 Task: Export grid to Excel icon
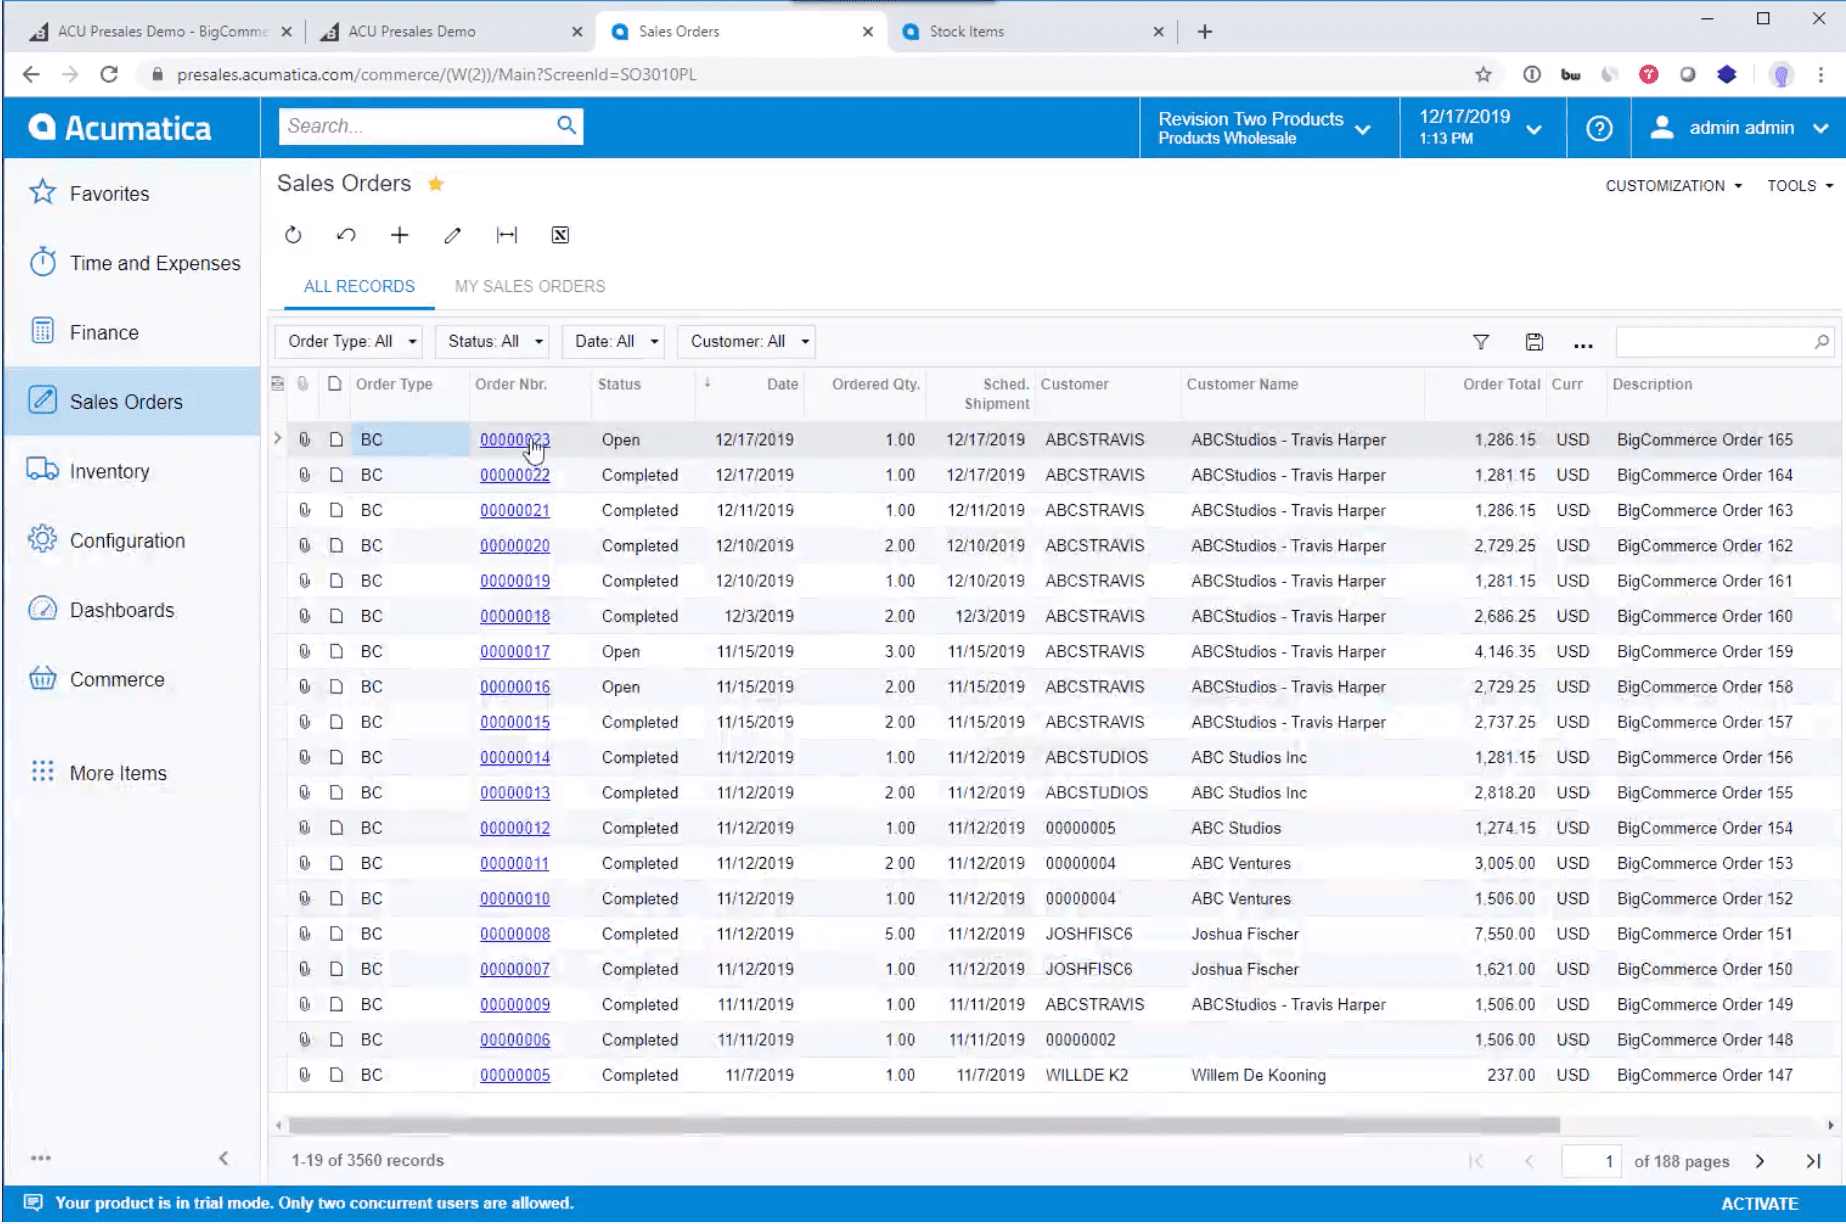(560, 235)
